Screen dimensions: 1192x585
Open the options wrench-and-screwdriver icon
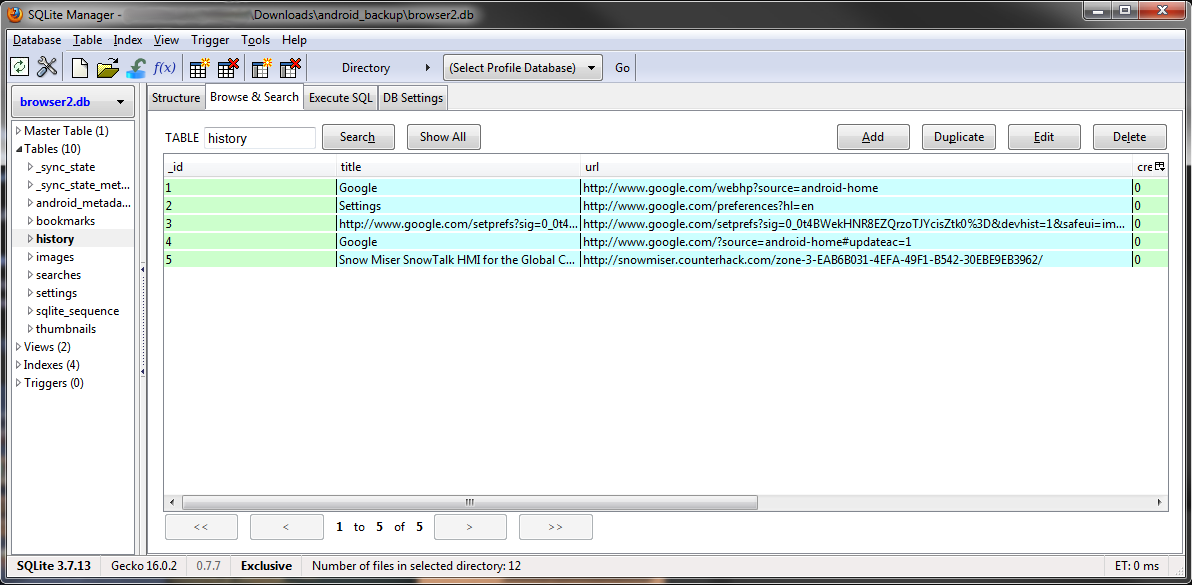tap(47, 68)
